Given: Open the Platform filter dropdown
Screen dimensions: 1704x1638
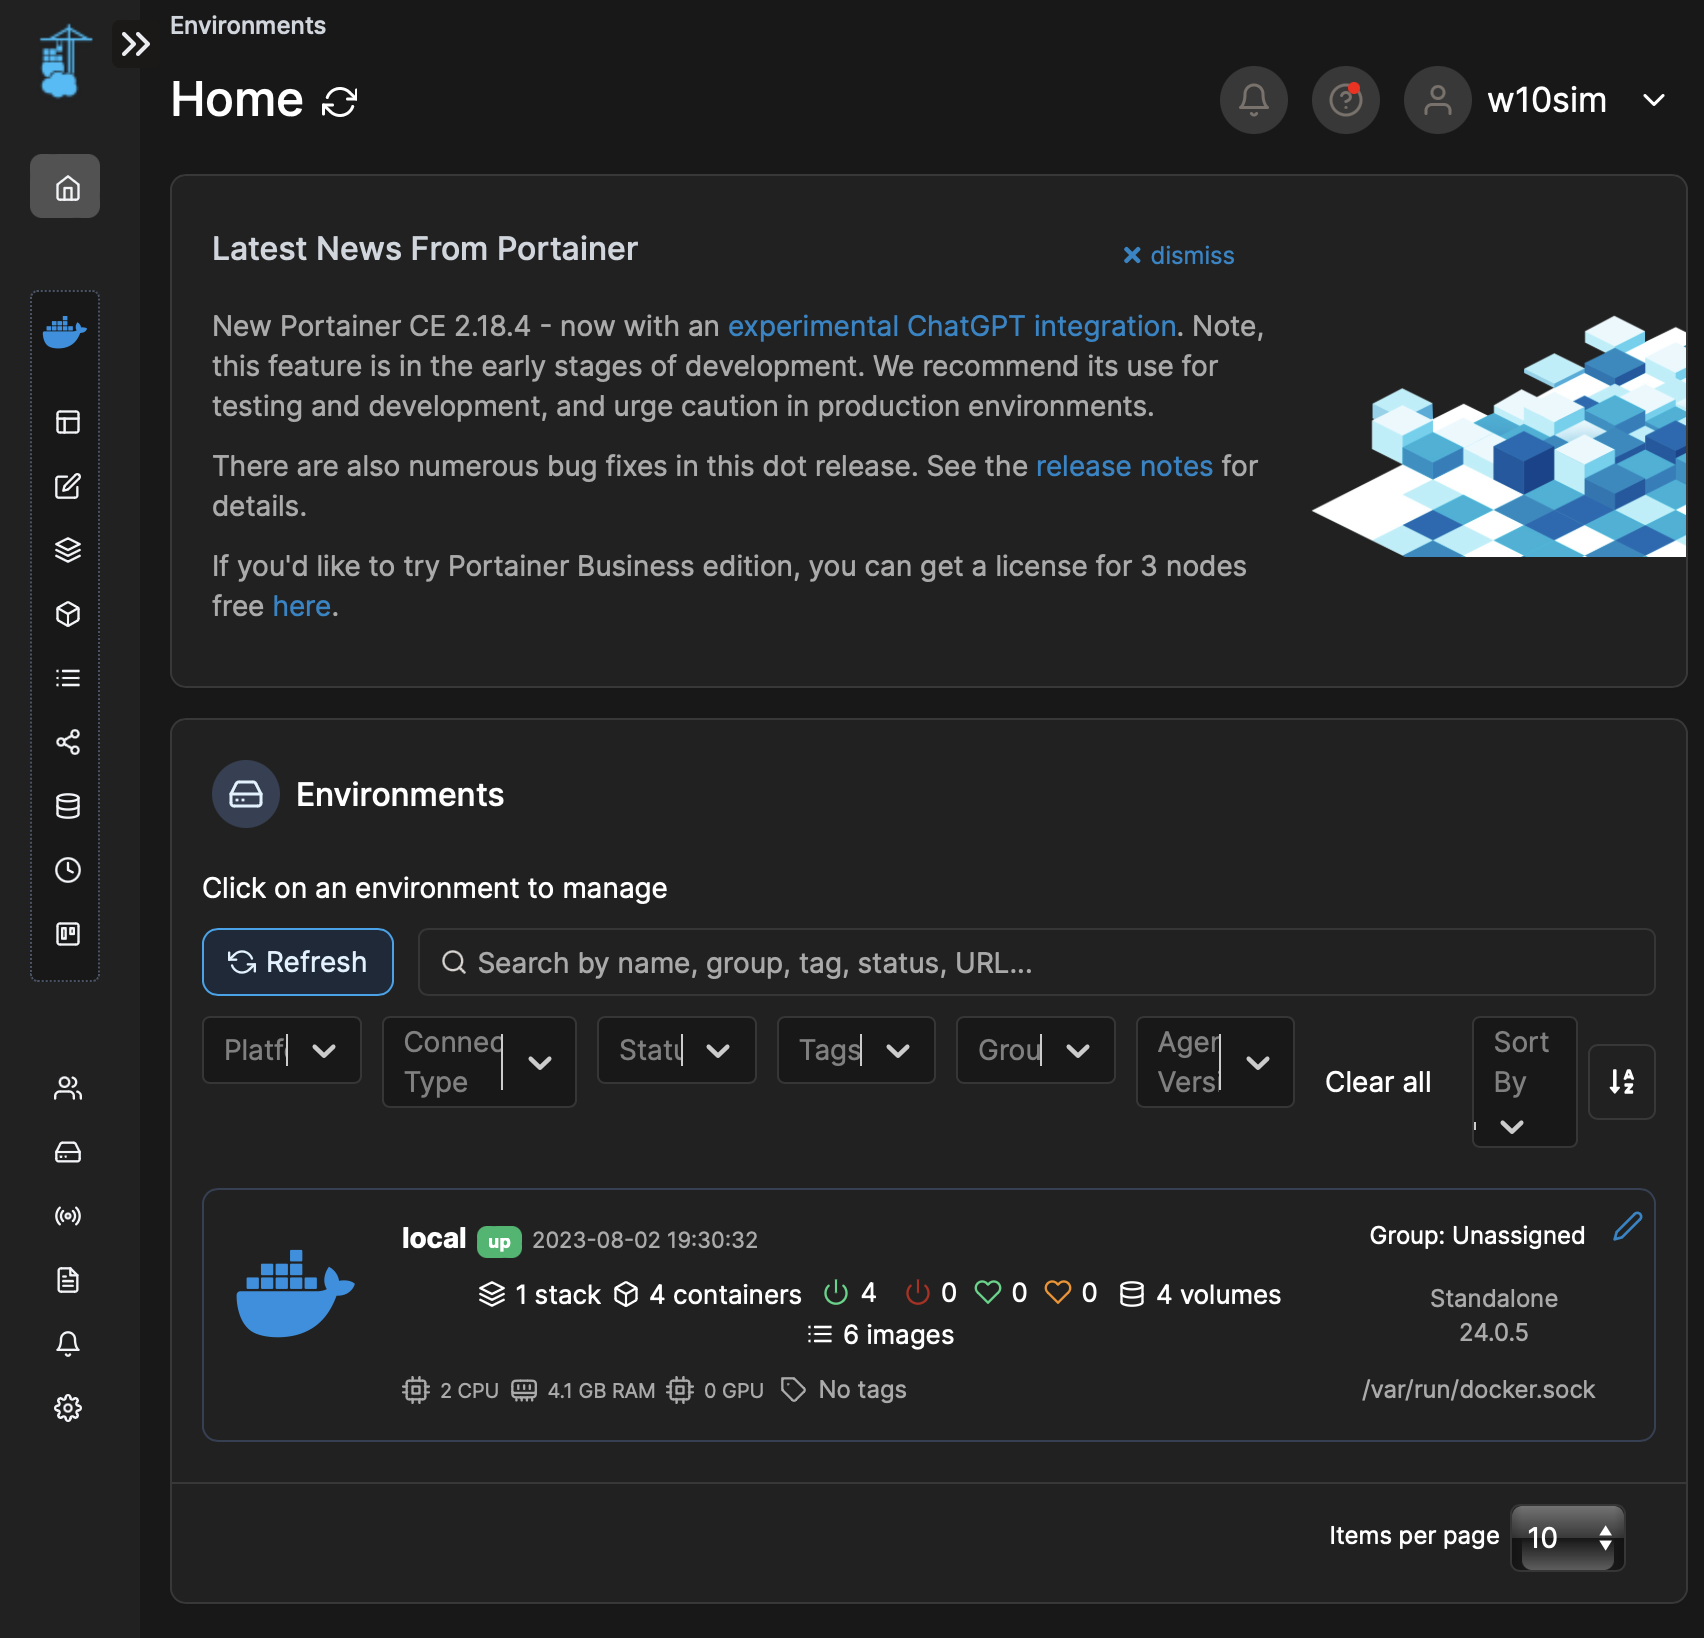Looking at the screenshot, I should coord(281,1050).
